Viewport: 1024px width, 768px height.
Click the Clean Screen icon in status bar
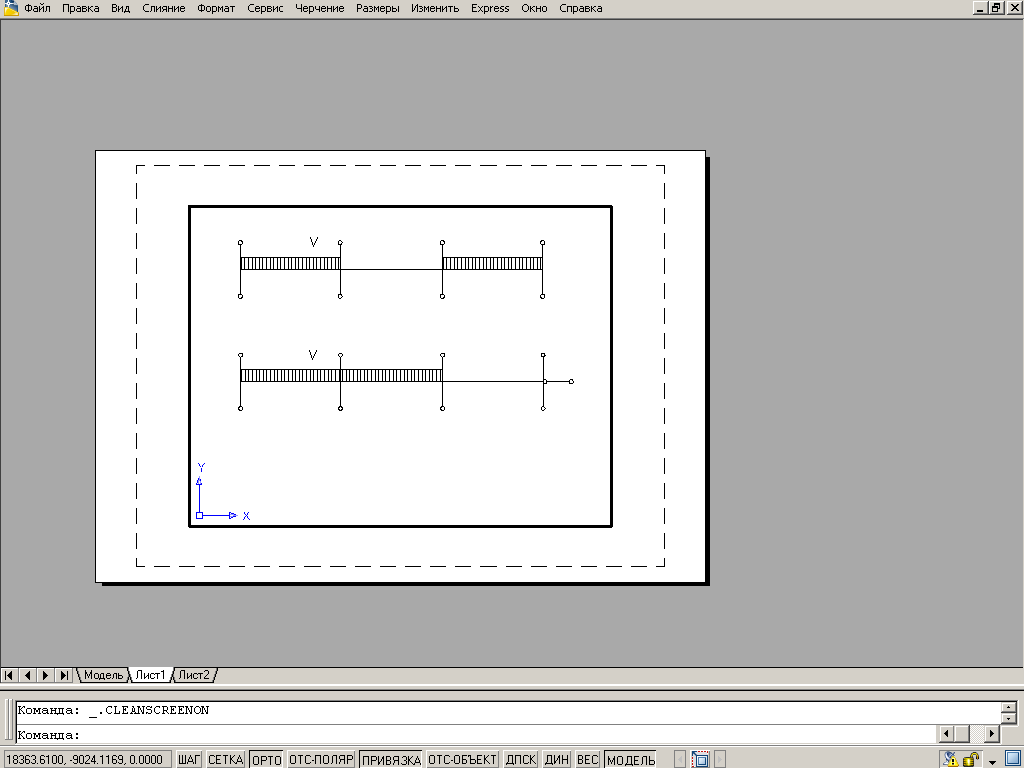pyautogui.click(x=1013, y=759)
